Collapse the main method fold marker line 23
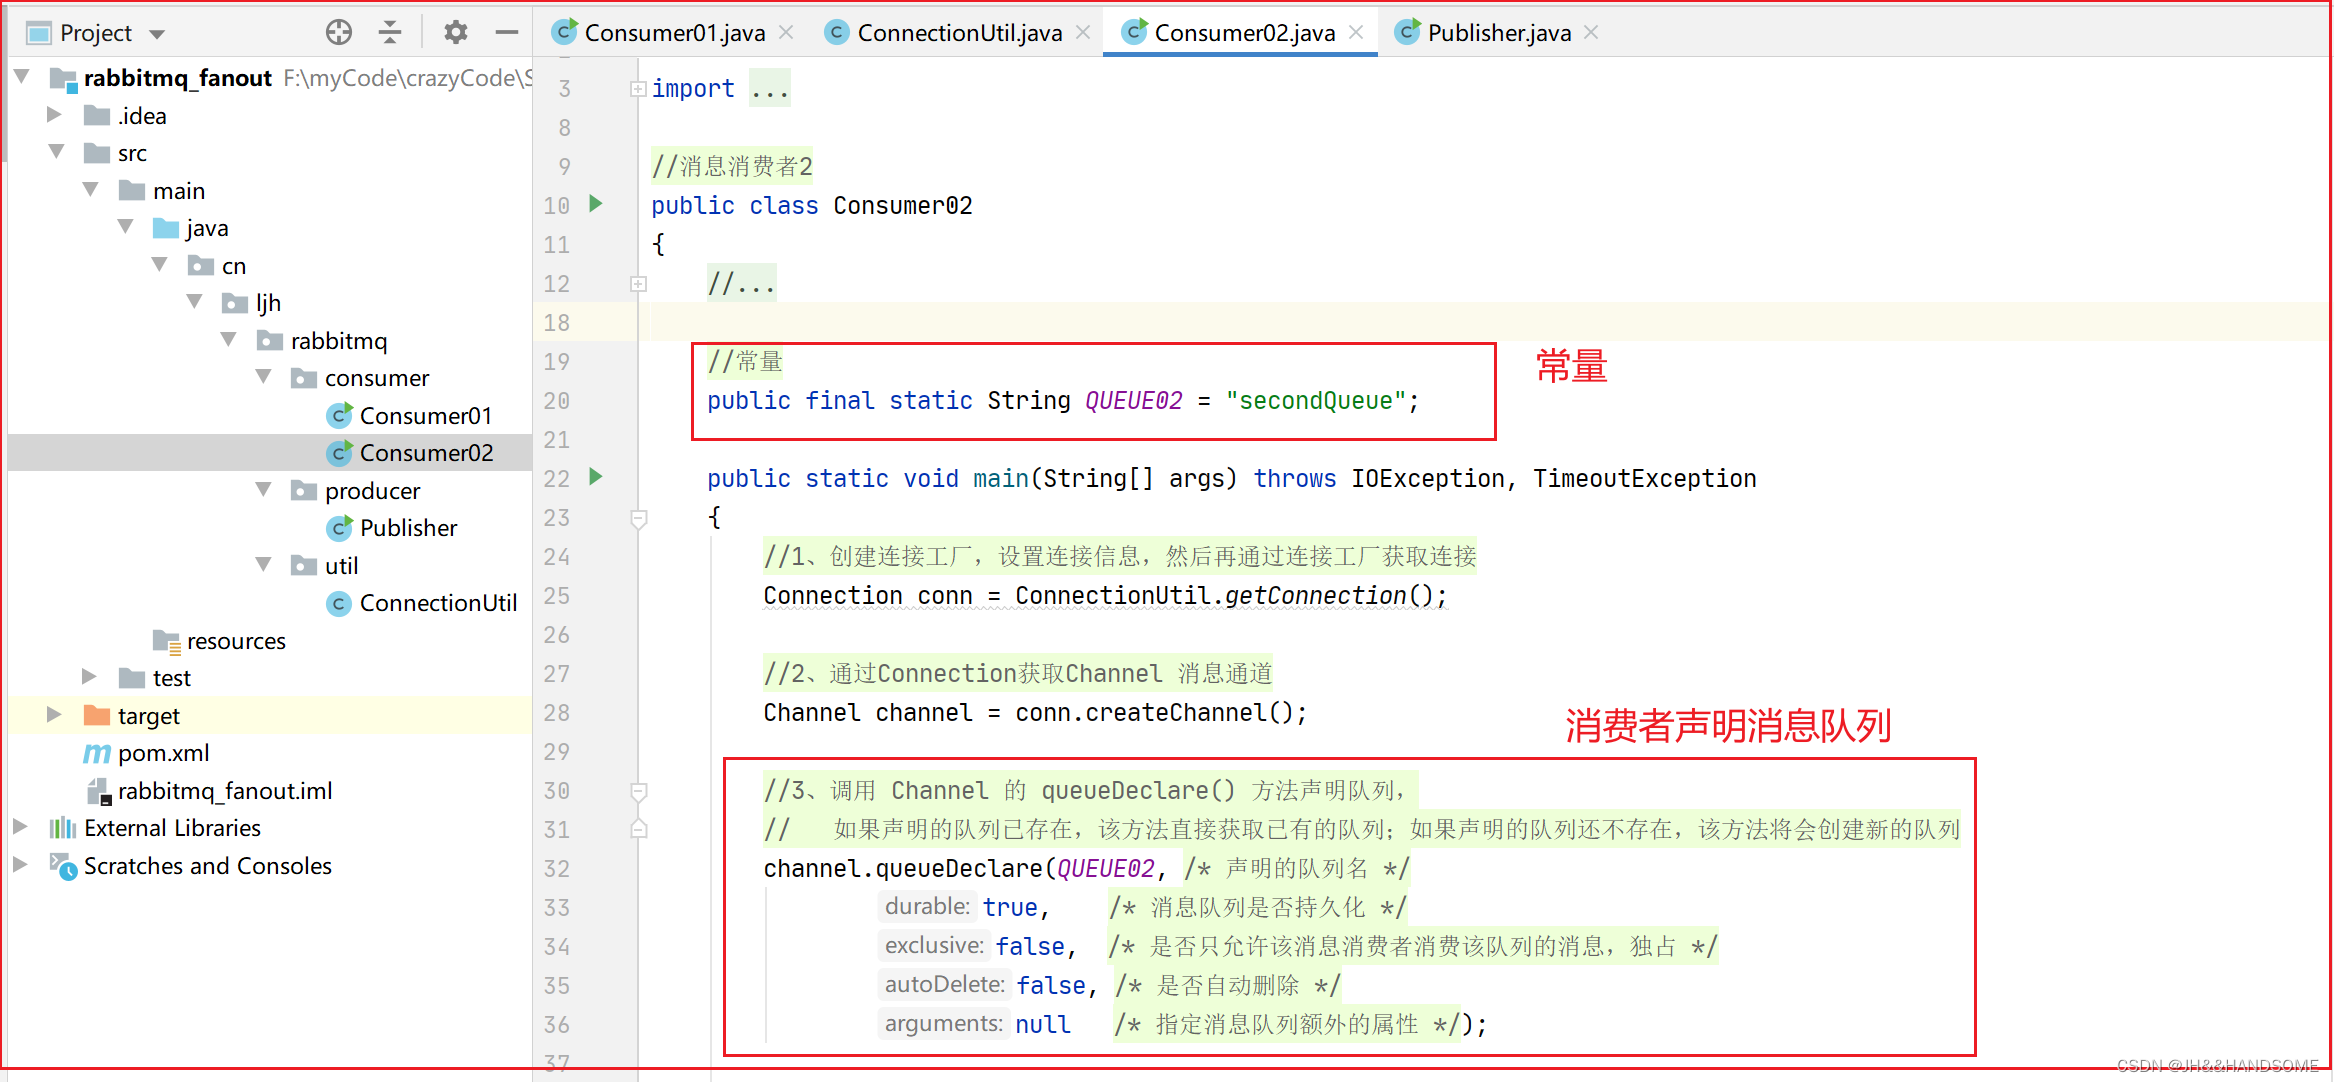Screen dimensions: 2334x1082 (x=638, y=518)
